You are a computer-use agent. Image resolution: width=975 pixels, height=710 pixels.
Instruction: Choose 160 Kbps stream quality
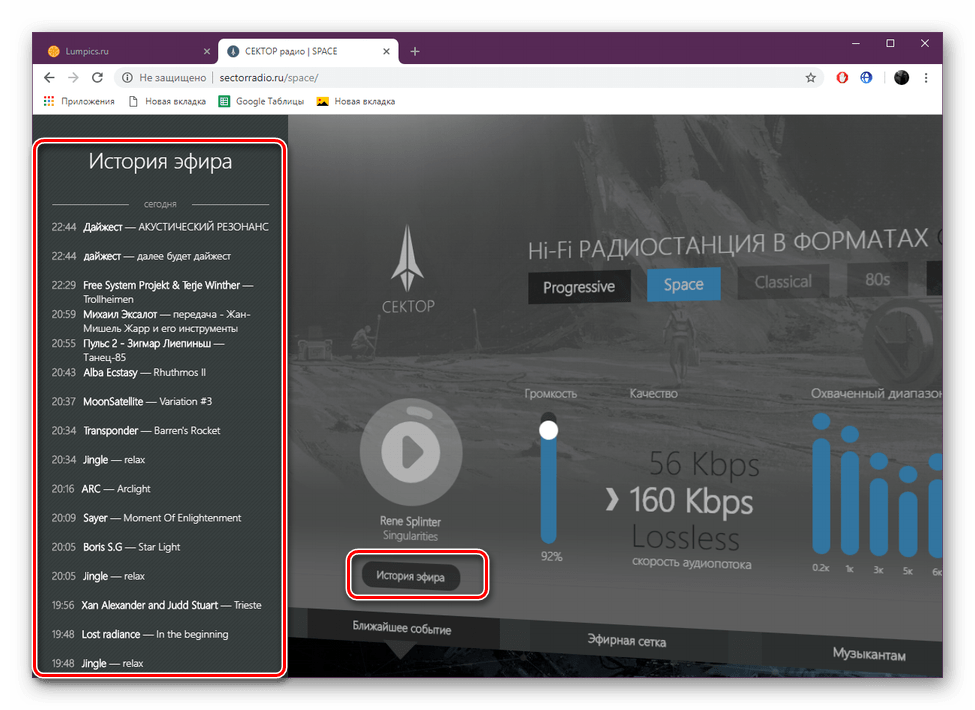(691, 500)
